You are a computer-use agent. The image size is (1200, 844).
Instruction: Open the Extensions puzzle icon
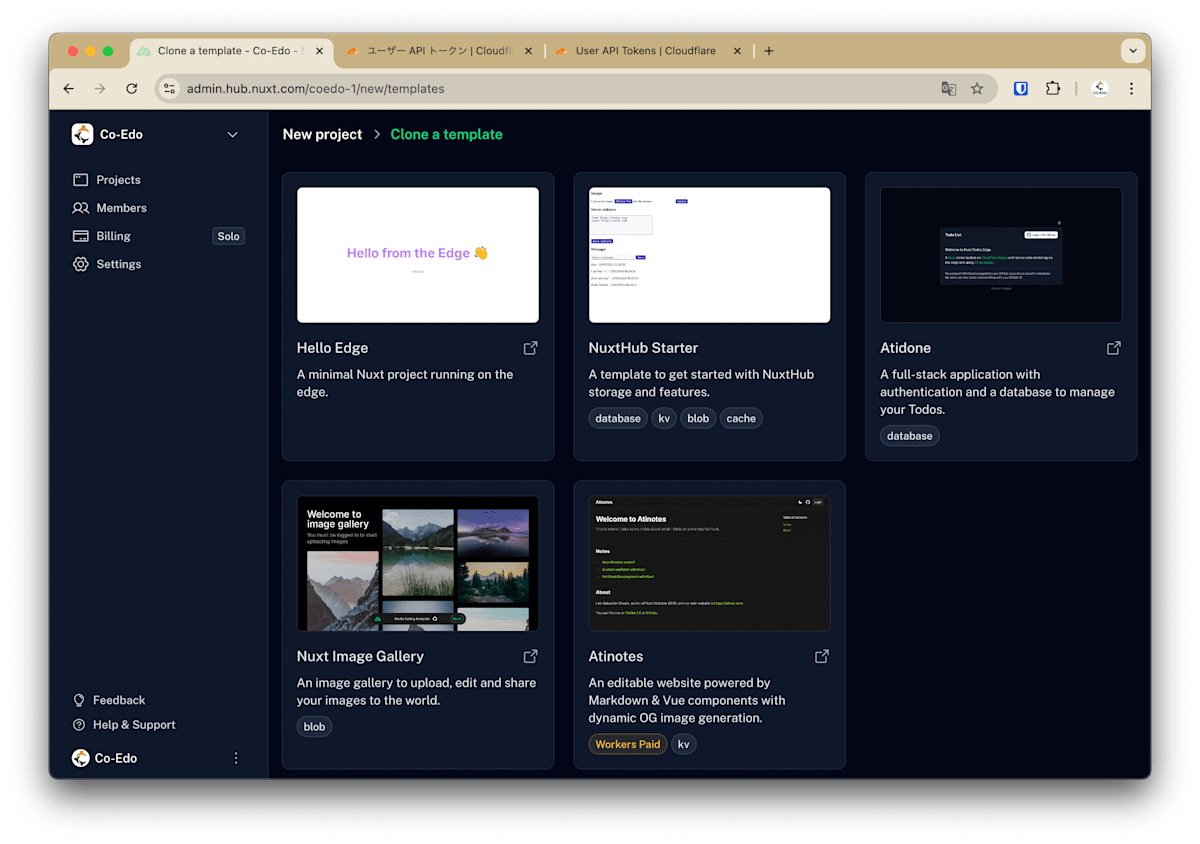pyautogui.click(x=1053, y=89)
